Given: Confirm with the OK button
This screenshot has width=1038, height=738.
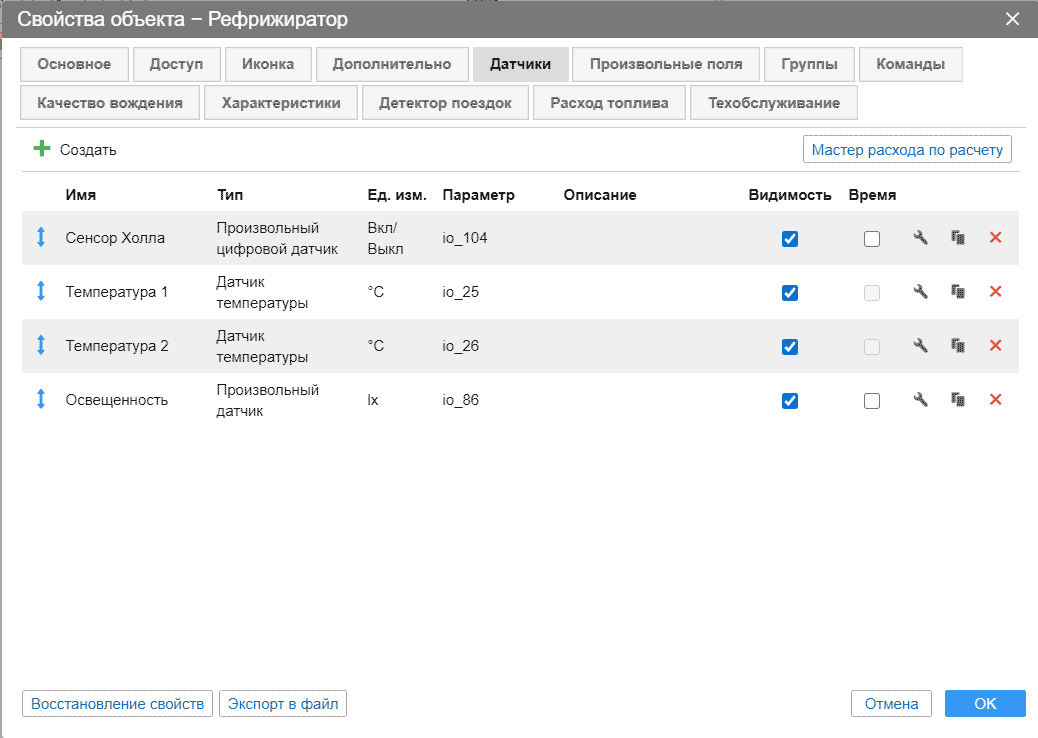Looking at the screenshot, I should pyautogui.click(x=985, y=704).
